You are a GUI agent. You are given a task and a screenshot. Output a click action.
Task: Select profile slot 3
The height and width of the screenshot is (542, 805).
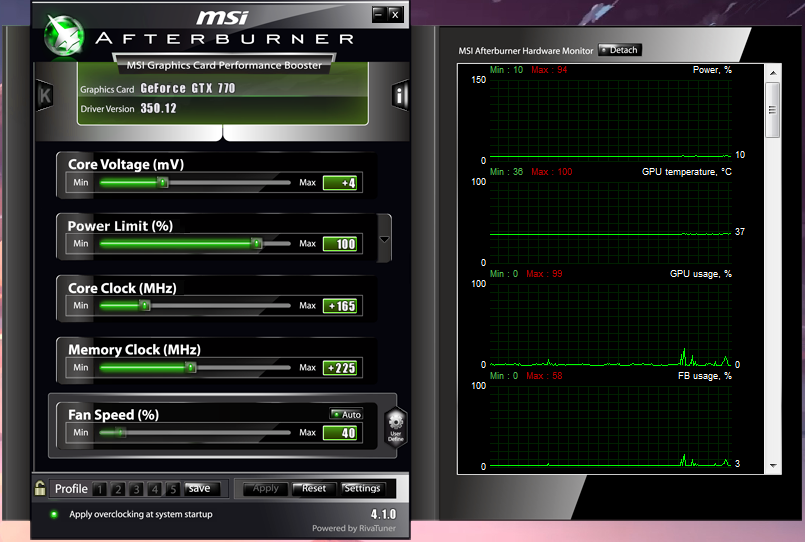137,489
